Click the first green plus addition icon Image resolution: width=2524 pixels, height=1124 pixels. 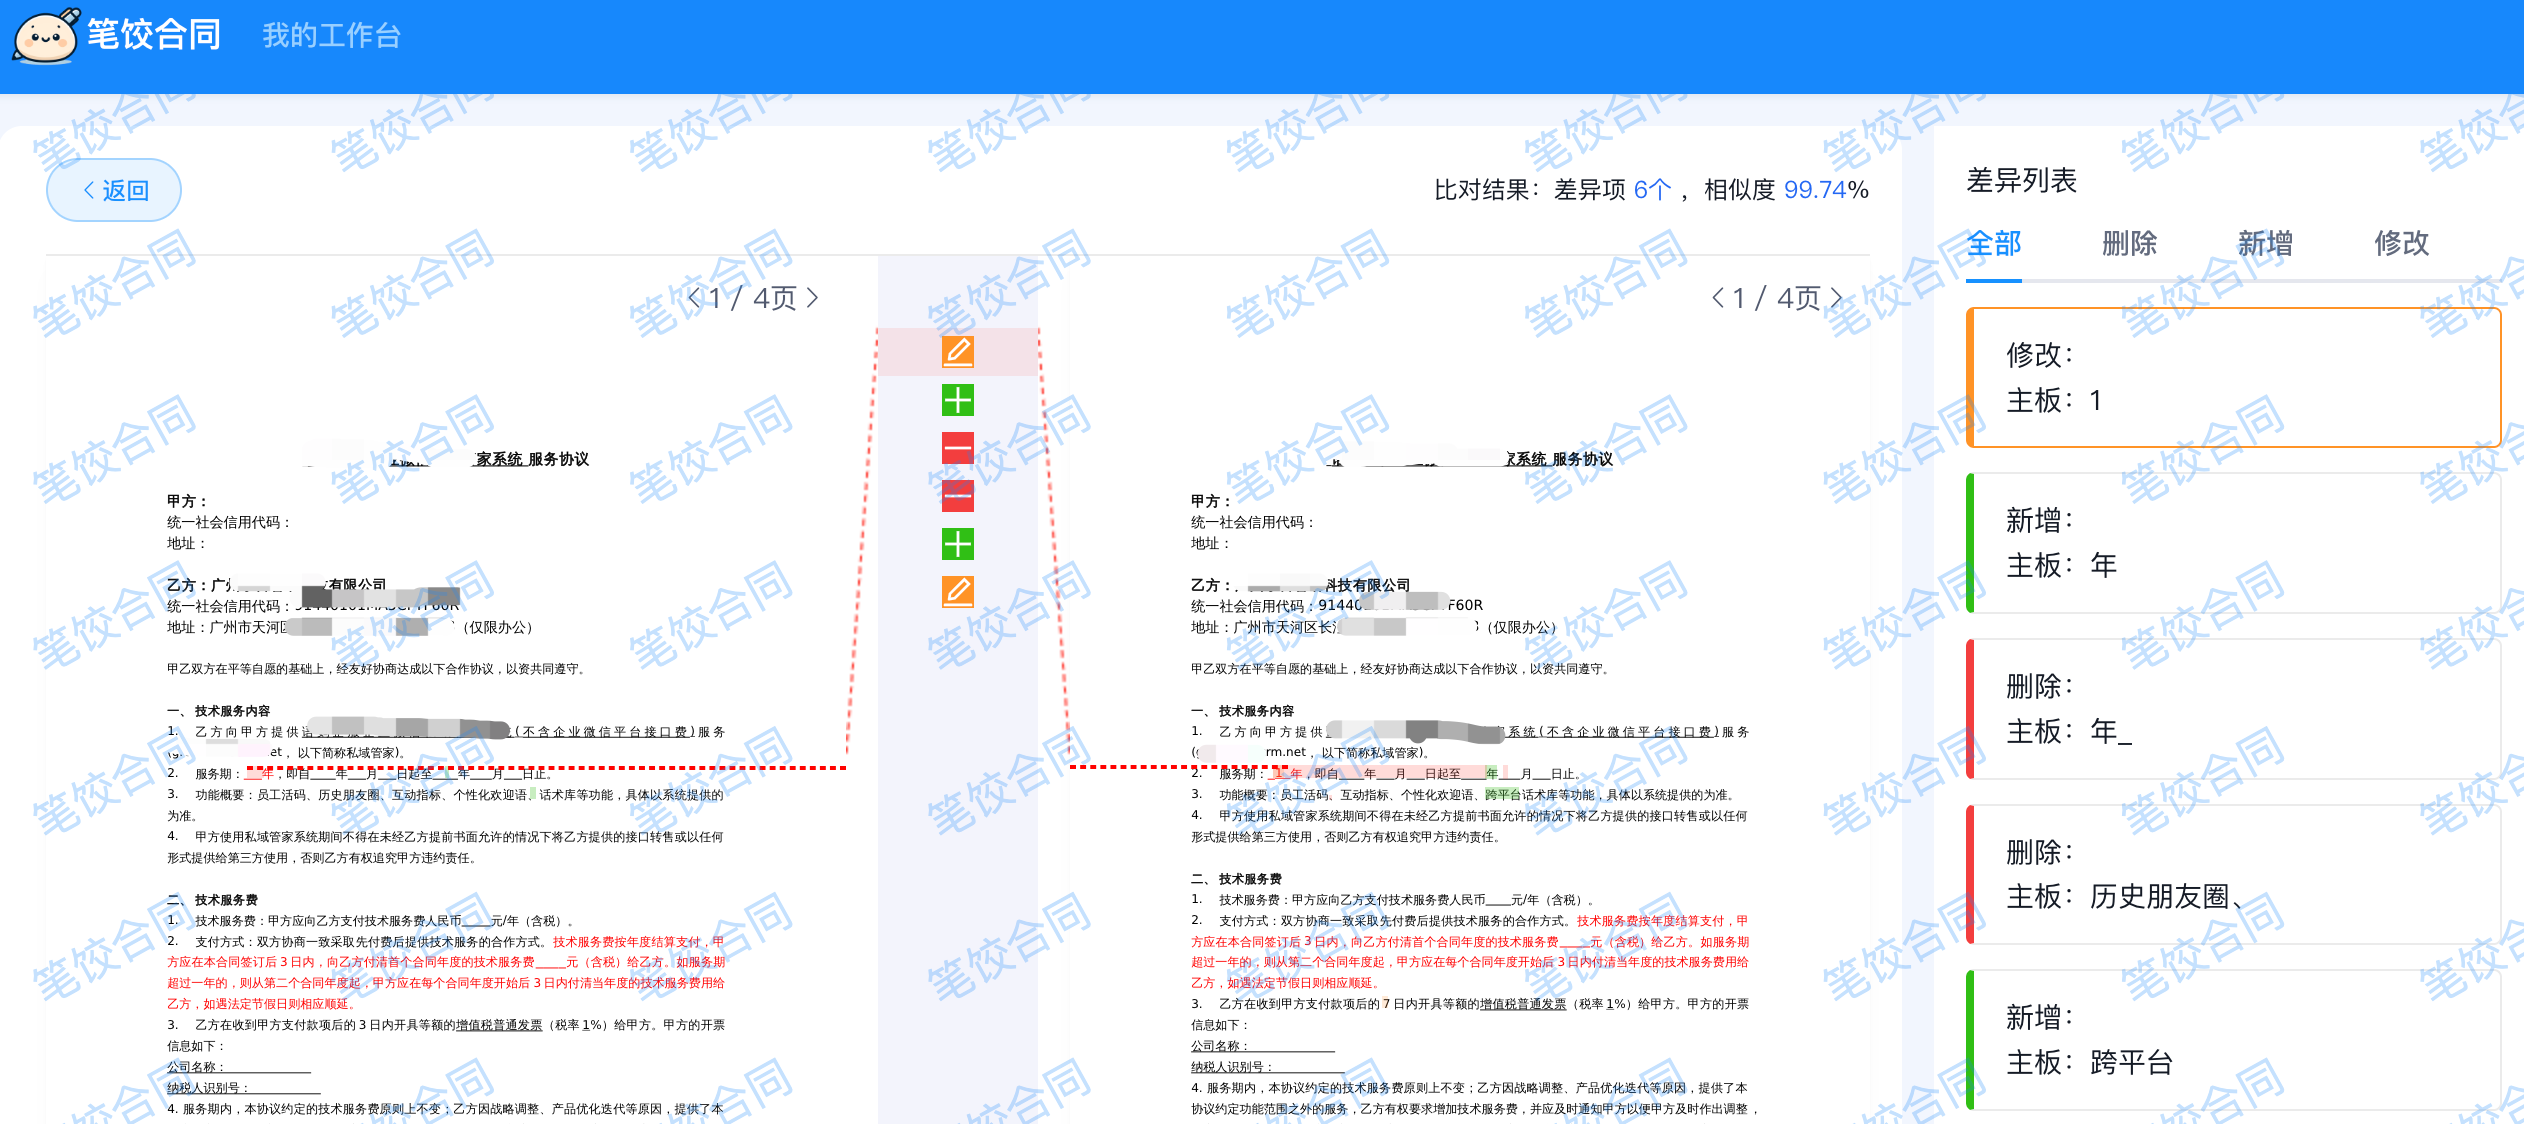957,400
